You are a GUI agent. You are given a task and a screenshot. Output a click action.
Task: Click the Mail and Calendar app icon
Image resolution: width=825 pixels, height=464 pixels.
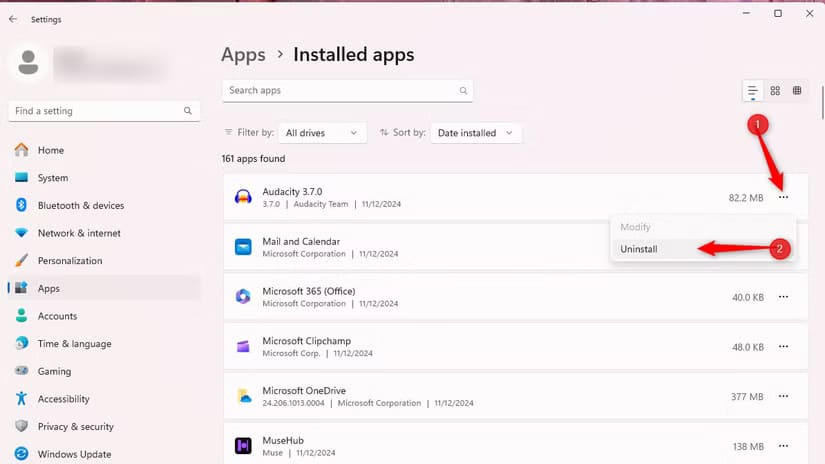243,247
